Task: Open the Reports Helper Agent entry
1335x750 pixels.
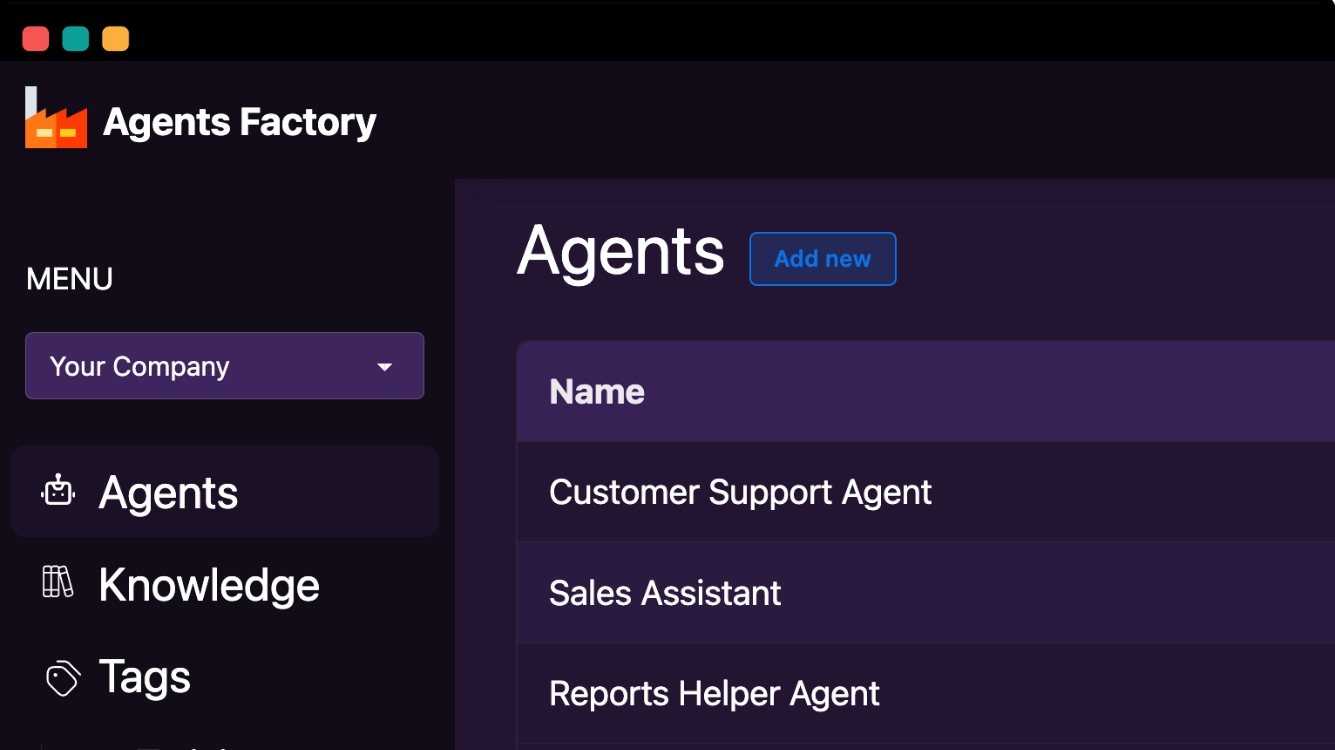Action: point(714,693)
